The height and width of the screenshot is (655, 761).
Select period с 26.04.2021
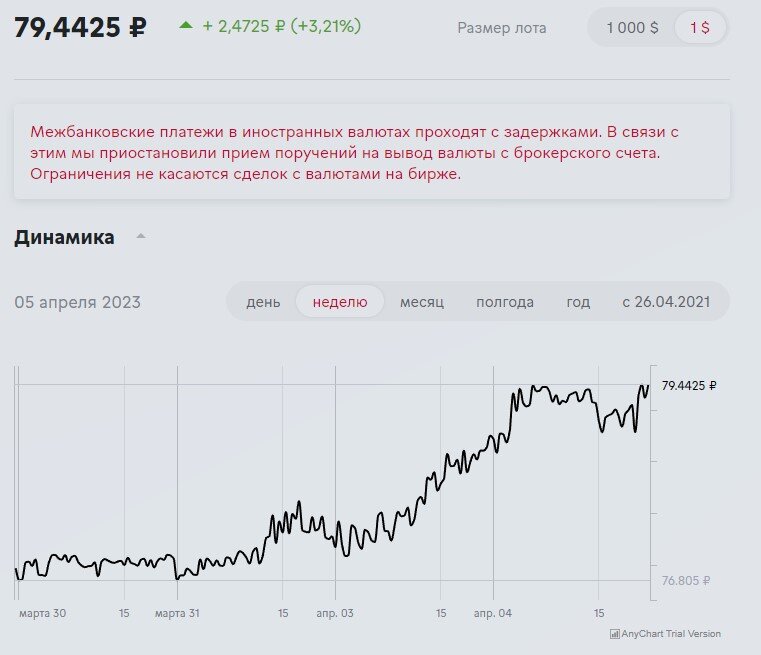(x=665, y=302)
